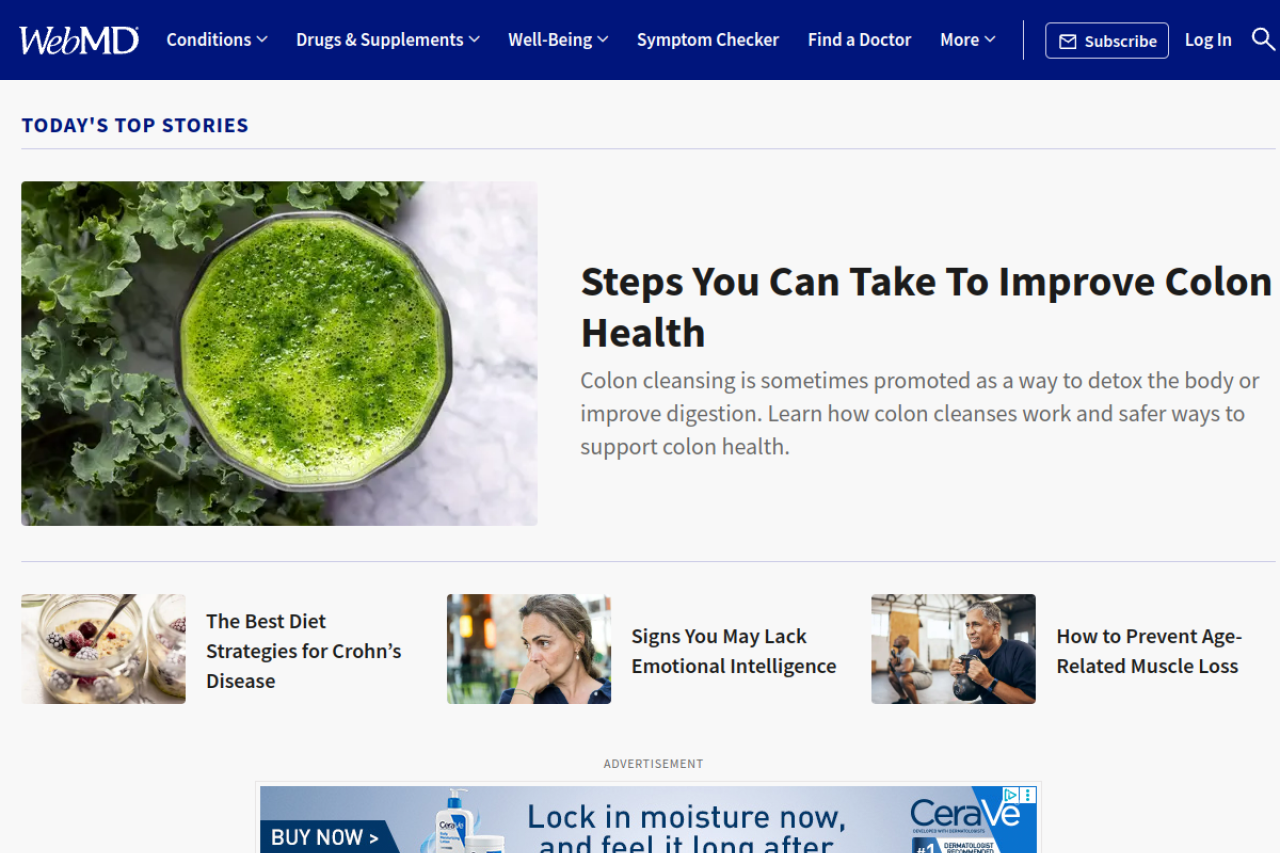The image size is (1280, 853).
Task: Click the WebMD logo
Action: [x=79, y=40]
